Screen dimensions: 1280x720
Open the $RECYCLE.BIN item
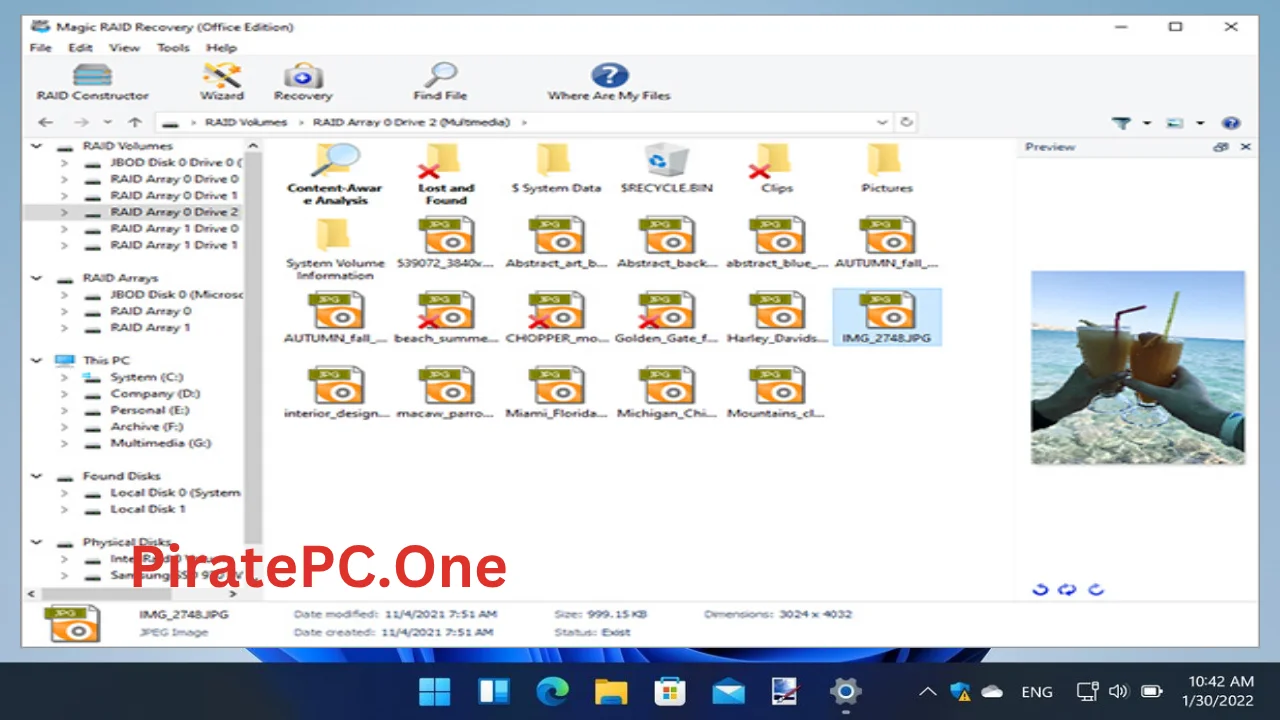pyautogui.click(x=666, y=169)
